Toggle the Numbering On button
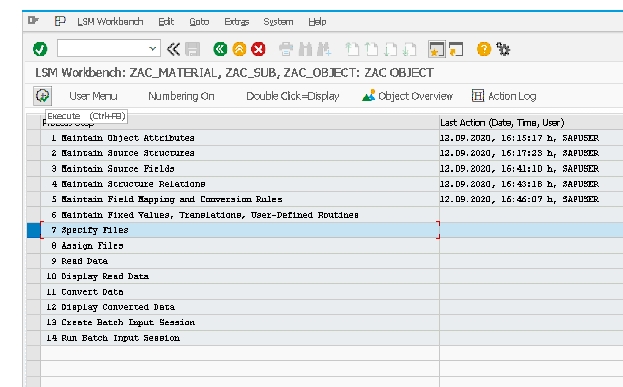This screenshot has height=387, width=623. pyautogui.click(x=181, y=96)
